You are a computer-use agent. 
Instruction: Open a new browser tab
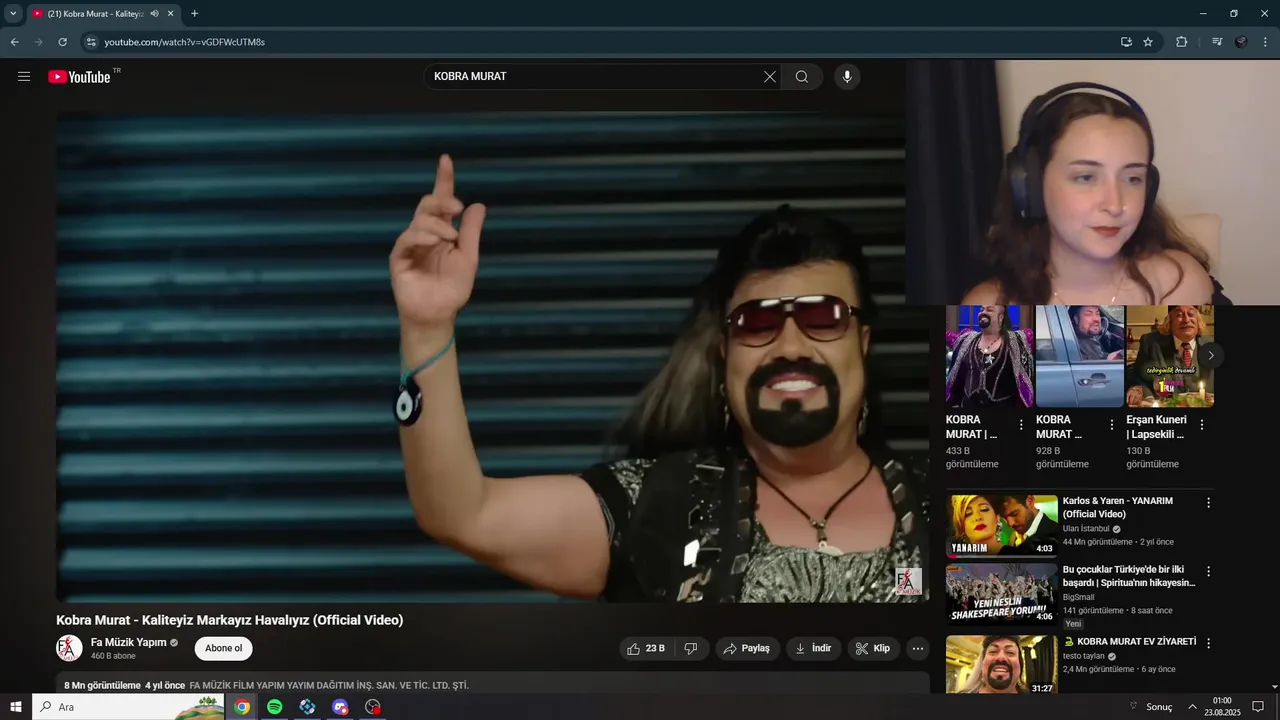pos(194,14)
